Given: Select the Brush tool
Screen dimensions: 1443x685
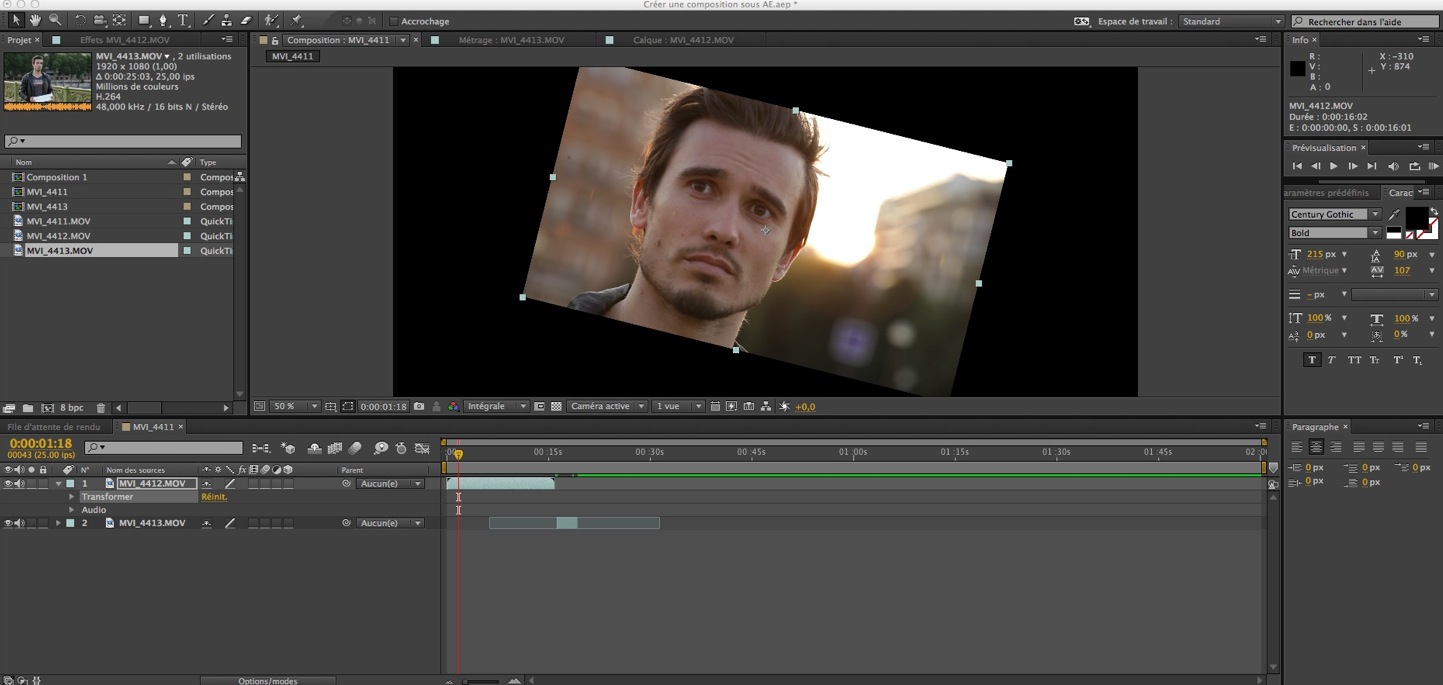Looking at the screenshot, I should (x=206, y=20).
